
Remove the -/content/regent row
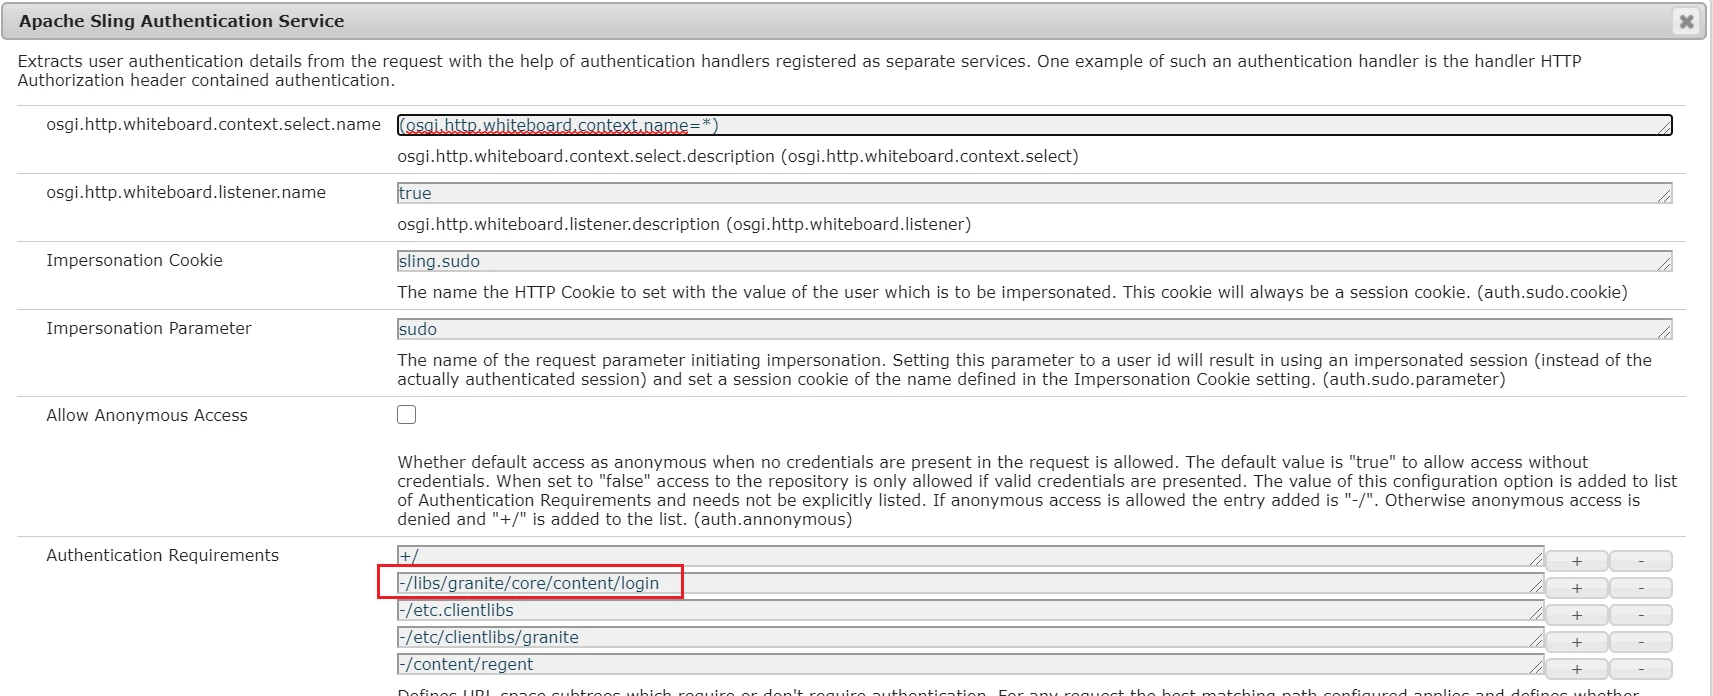click(1641, 669)
